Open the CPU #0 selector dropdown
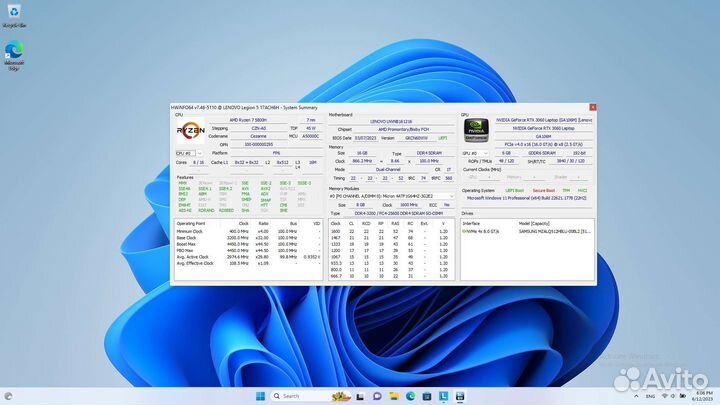Image resolution: width=720 pixels, height=405 pixels. pyautogui.click(x=189, y=153)
